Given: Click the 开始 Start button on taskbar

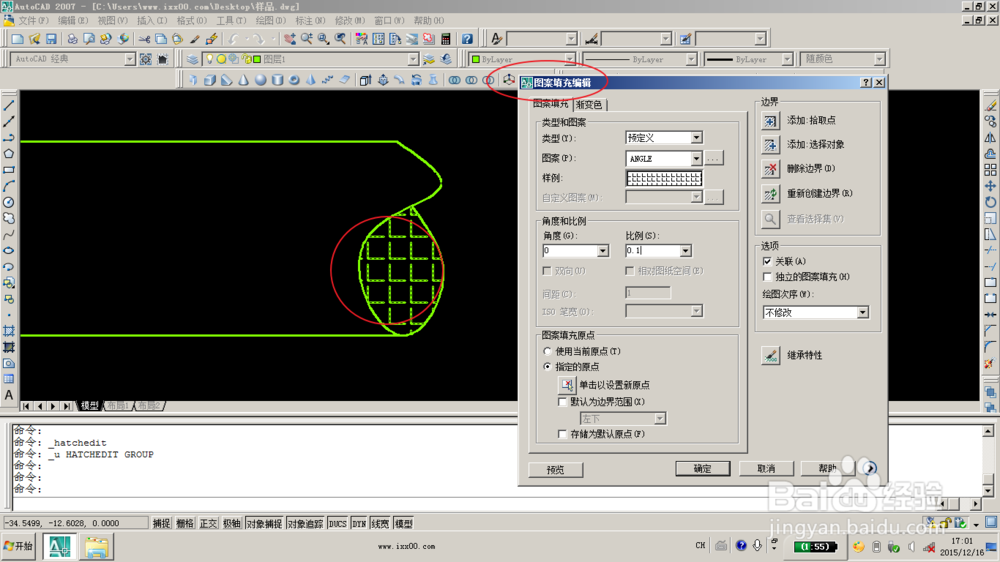Looking at the screenshot, I should click(x=18, y=546).
